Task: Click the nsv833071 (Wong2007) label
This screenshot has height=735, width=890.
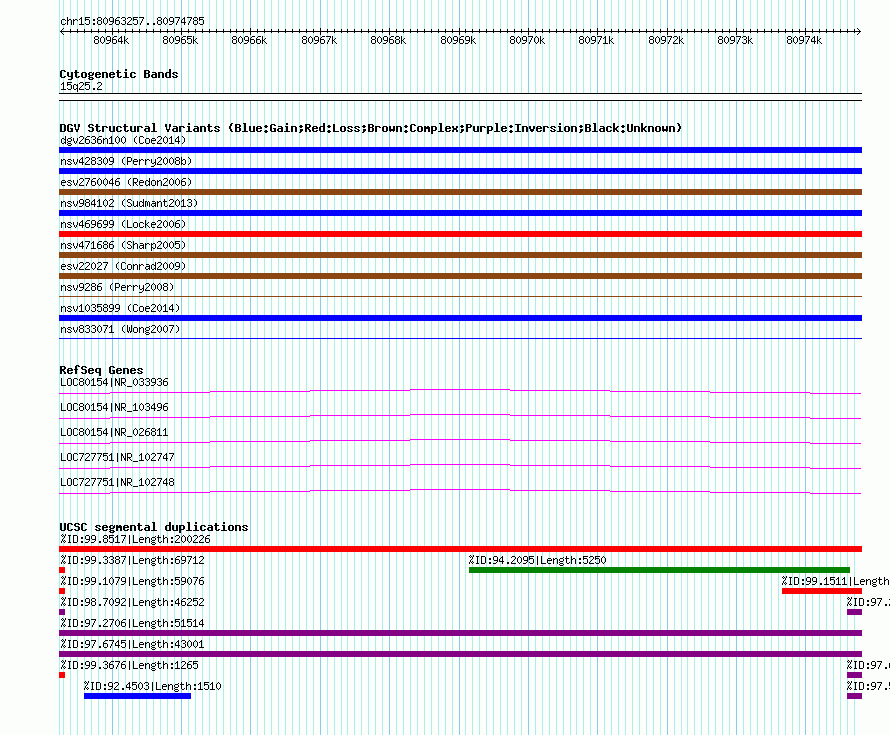Action: click(120, 329)
